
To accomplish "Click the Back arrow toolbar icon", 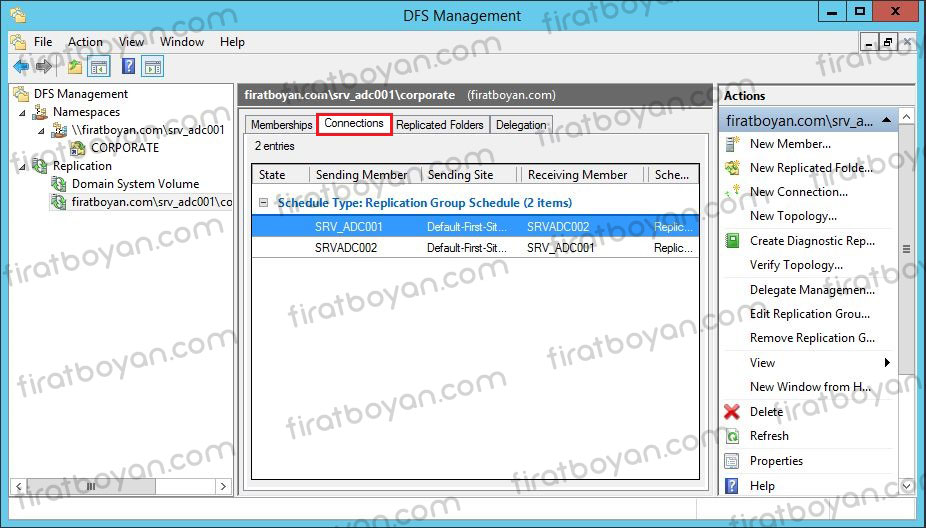I will [21, 67].
